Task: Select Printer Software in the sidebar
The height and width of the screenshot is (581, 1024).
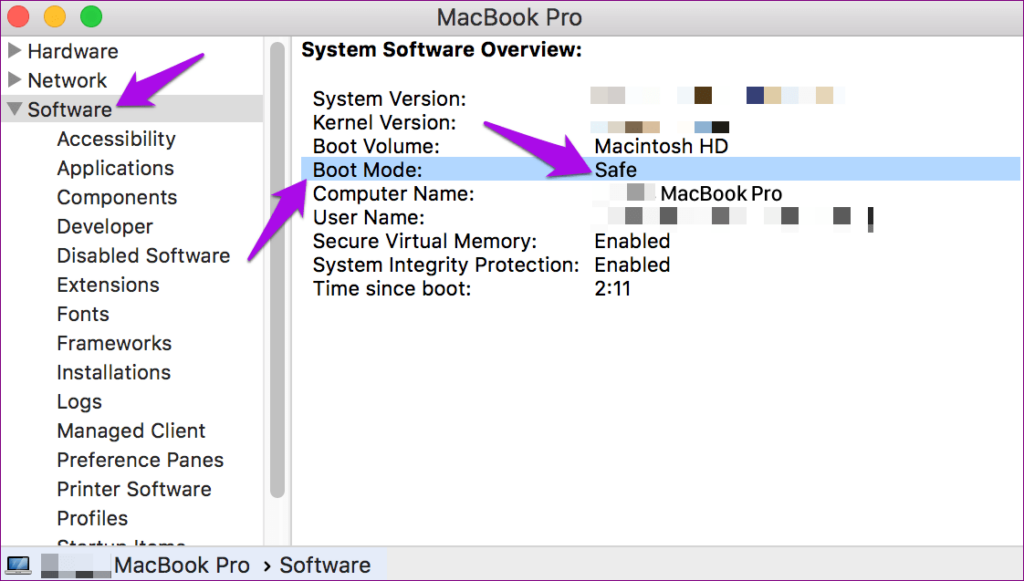Action: pos(134,489)
